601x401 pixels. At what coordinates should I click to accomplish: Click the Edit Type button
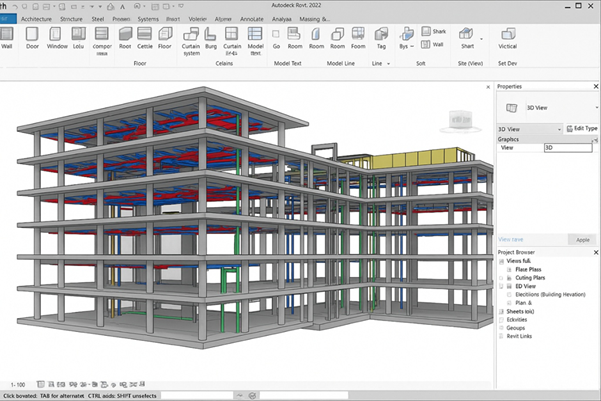click(581, 129)
